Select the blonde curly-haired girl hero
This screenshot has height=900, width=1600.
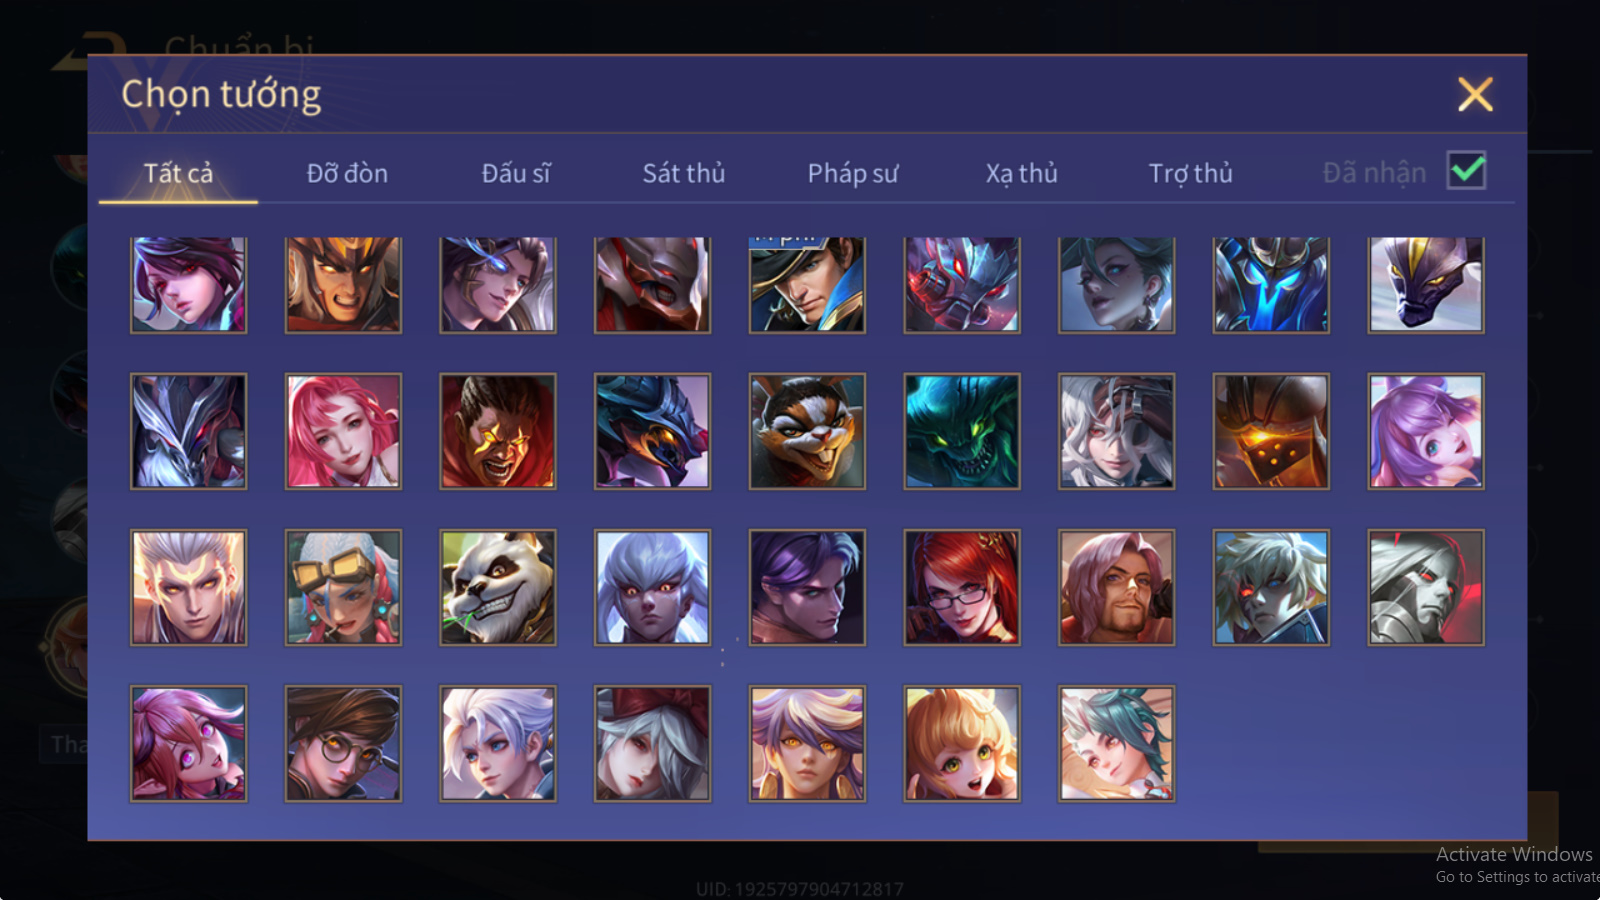(962, 744)
